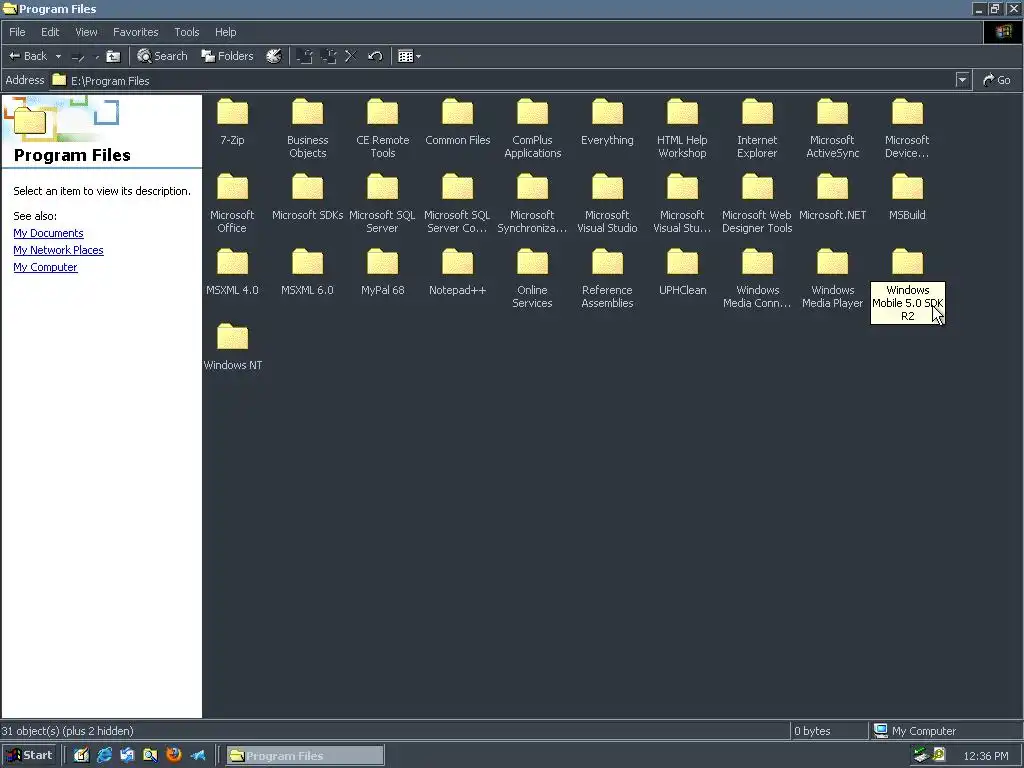
Task: Click the History toolbar icon
Action: (274, 56)
